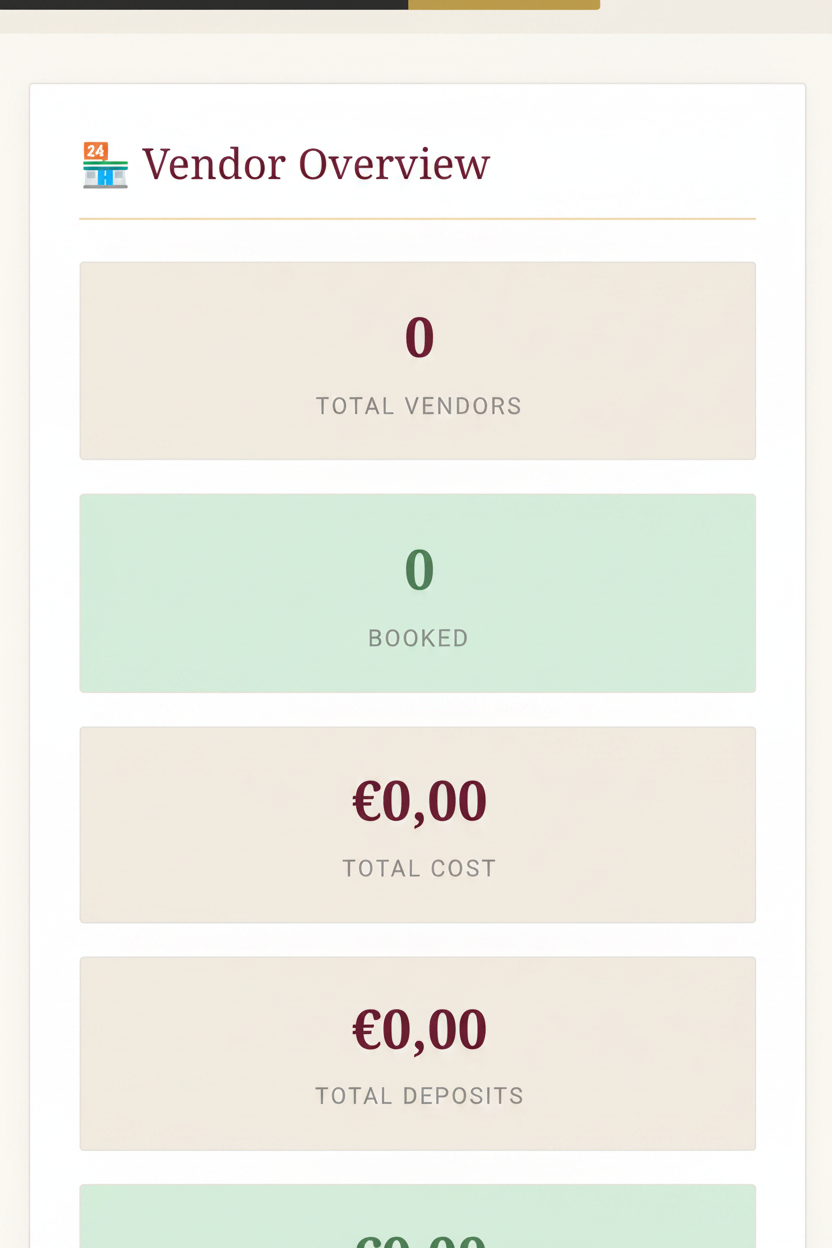Viewport: 832px width, 1248px height.
Task: Select the Total Vendors stat card
Action: 418,361
